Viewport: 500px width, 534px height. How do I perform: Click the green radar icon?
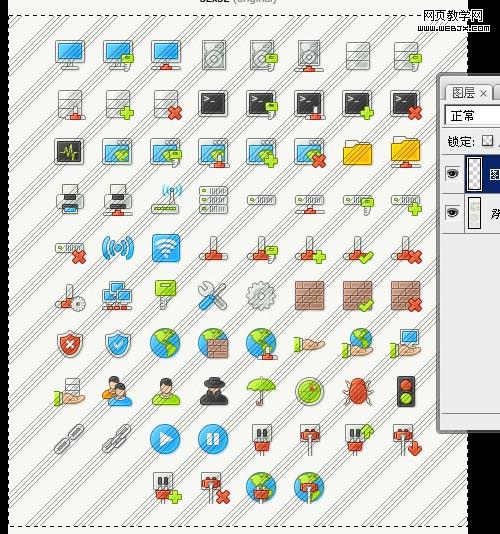tap(309, 391)
